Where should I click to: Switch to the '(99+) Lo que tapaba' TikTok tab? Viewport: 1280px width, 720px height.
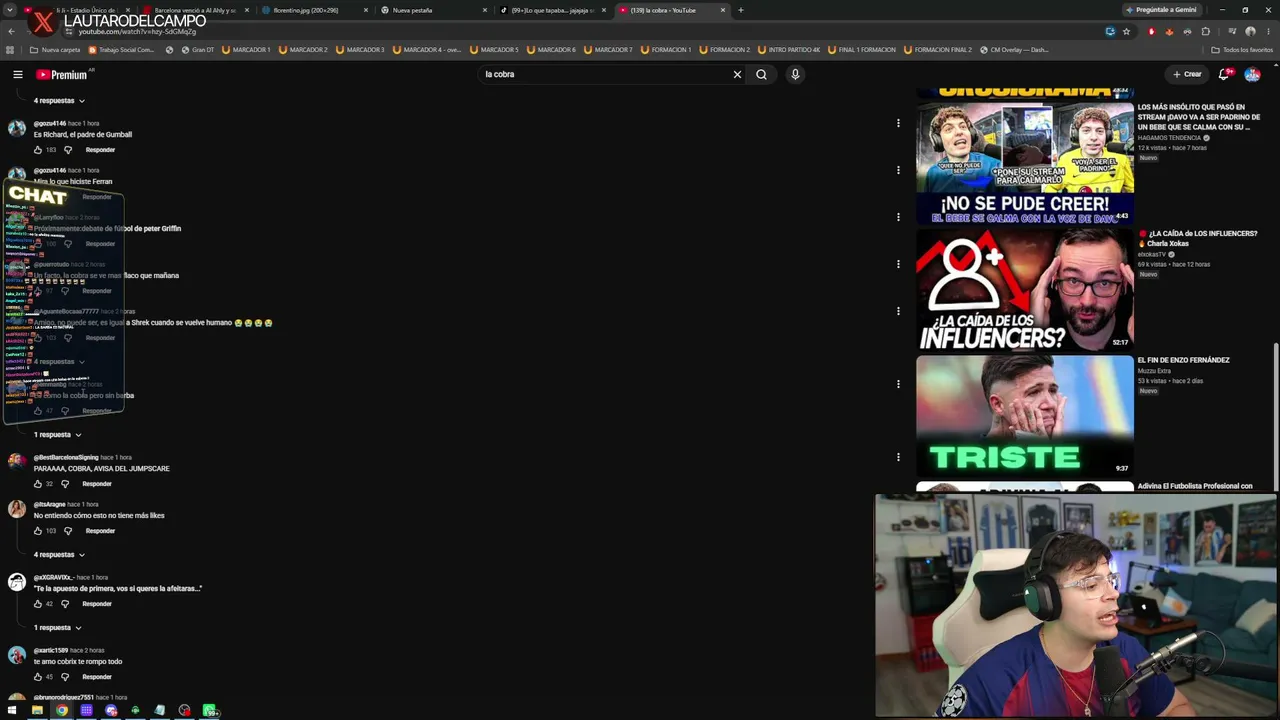coord(552,10)
